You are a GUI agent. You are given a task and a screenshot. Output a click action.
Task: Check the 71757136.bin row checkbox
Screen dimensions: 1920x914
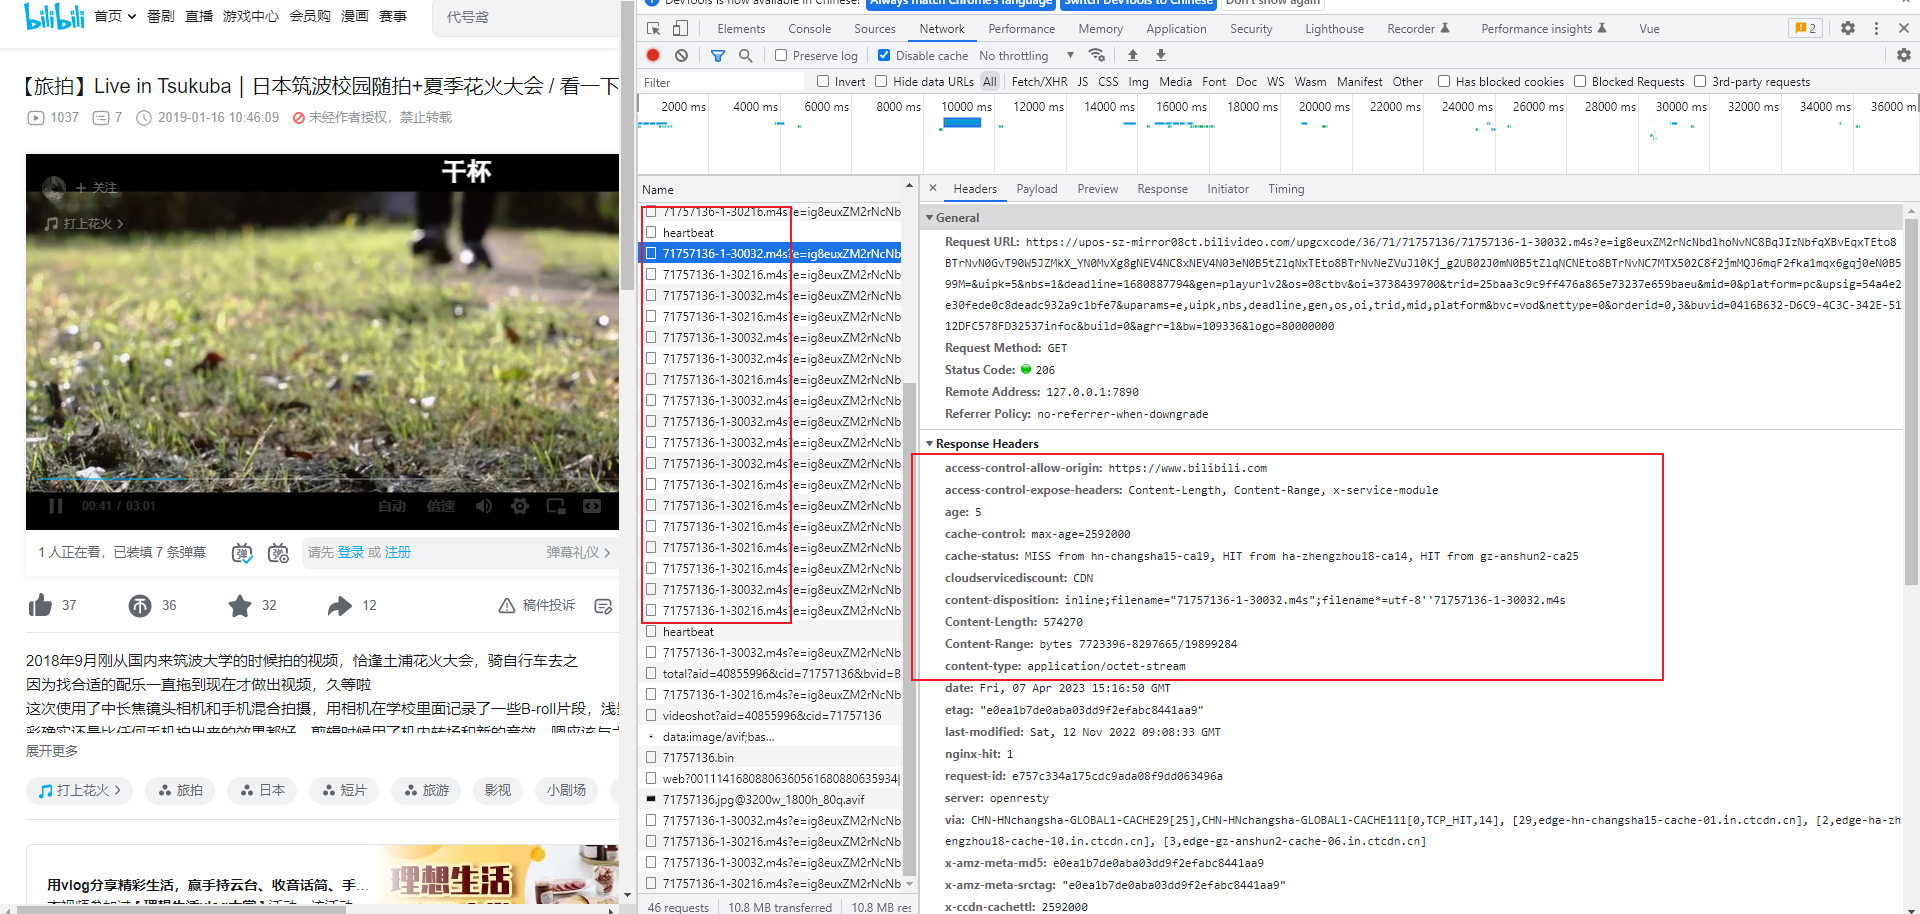click(x=651, y=757)
